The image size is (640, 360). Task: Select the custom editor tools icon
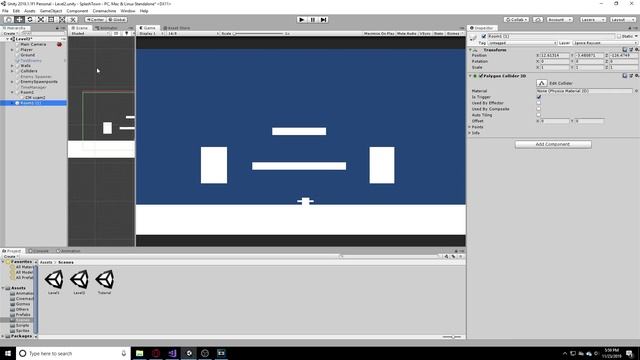click(72, 20)
